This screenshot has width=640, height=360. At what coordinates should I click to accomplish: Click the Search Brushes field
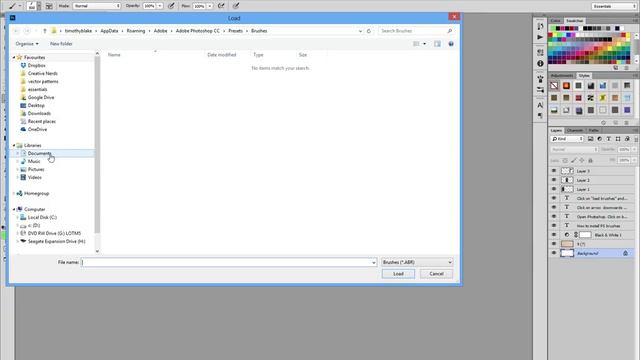[x=416, y=31]
